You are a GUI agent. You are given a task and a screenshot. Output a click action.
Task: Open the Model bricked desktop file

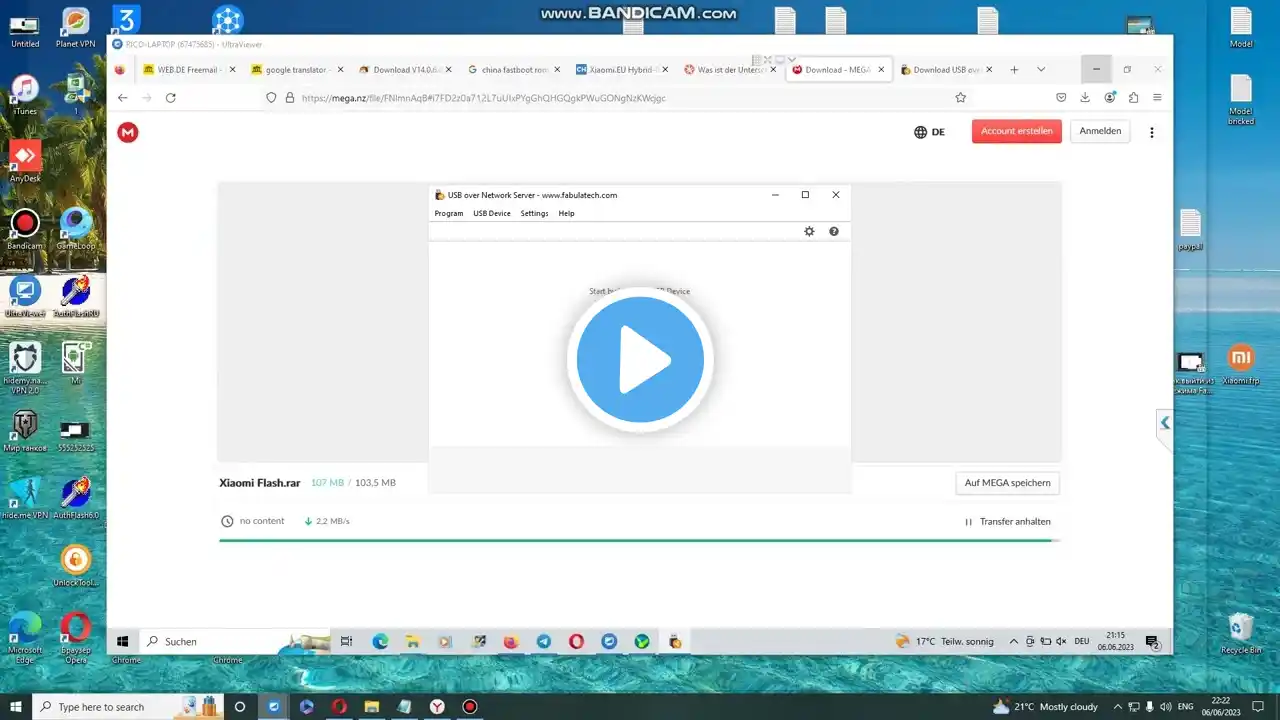point(1241,99)
